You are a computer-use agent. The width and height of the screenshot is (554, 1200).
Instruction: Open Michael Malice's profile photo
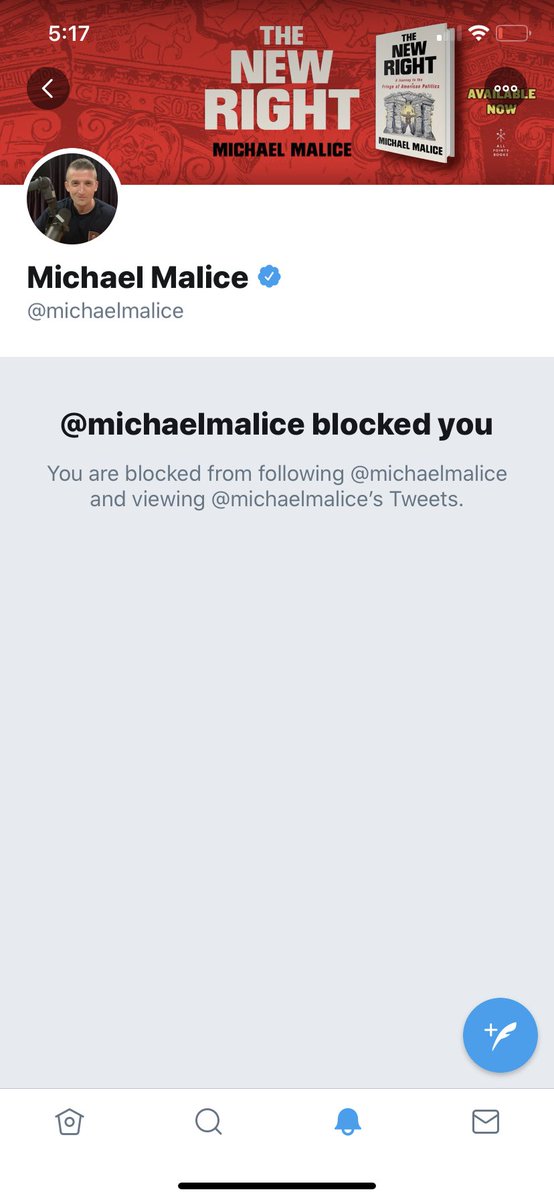point(72,198)
